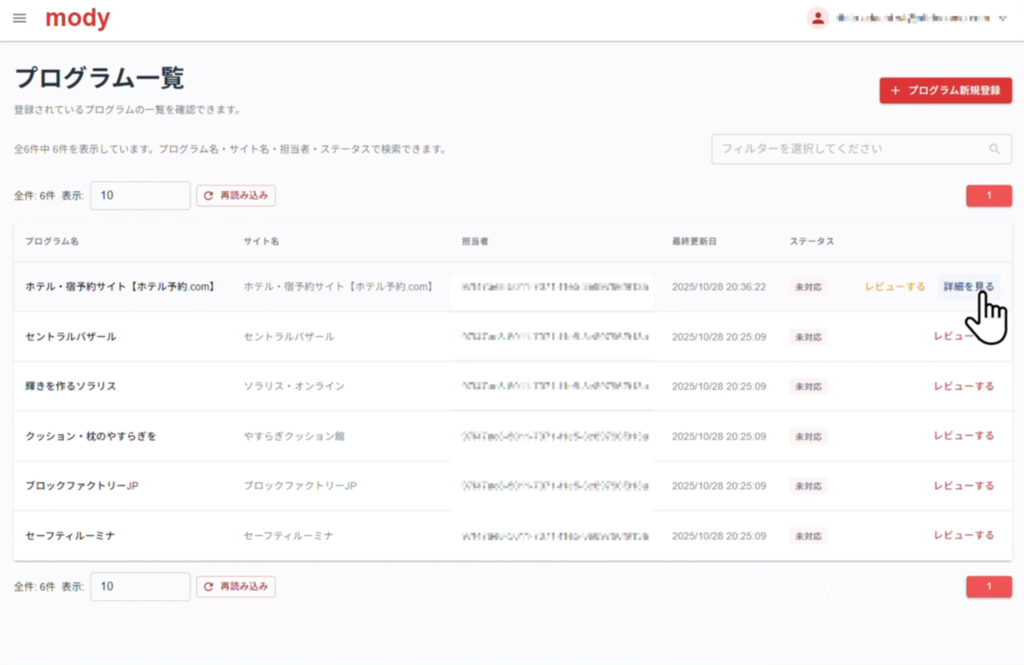Screen dimensions: 1024x665
Task: Expand the account dropdown arrow
Action: pos(1003,18)
